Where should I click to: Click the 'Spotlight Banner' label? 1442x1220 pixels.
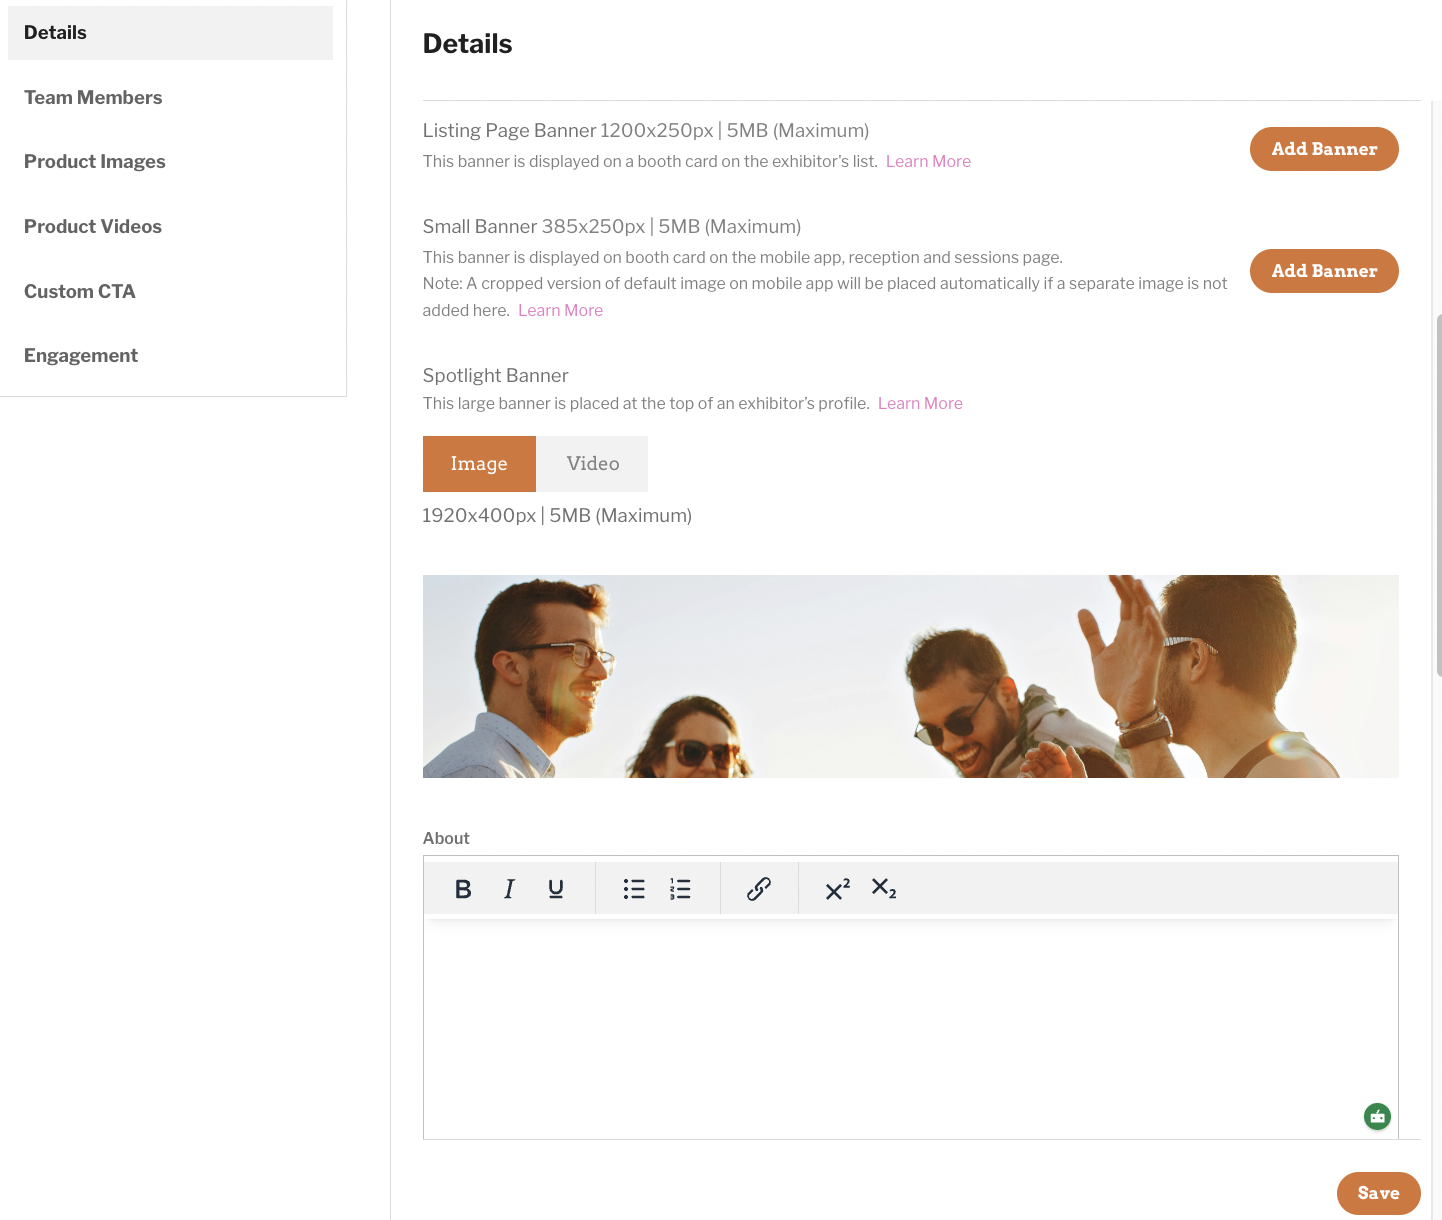click(x=495, y=376)
